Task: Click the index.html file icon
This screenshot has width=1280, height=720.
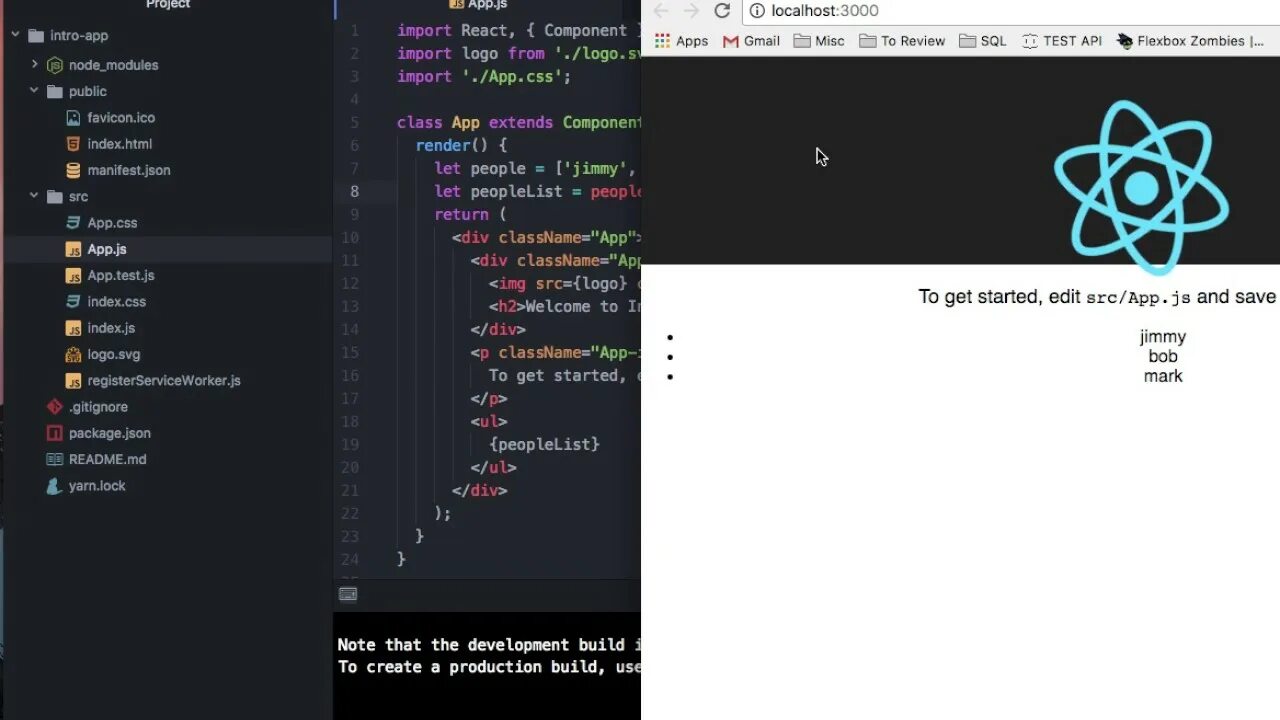Action: coord(73,144)
